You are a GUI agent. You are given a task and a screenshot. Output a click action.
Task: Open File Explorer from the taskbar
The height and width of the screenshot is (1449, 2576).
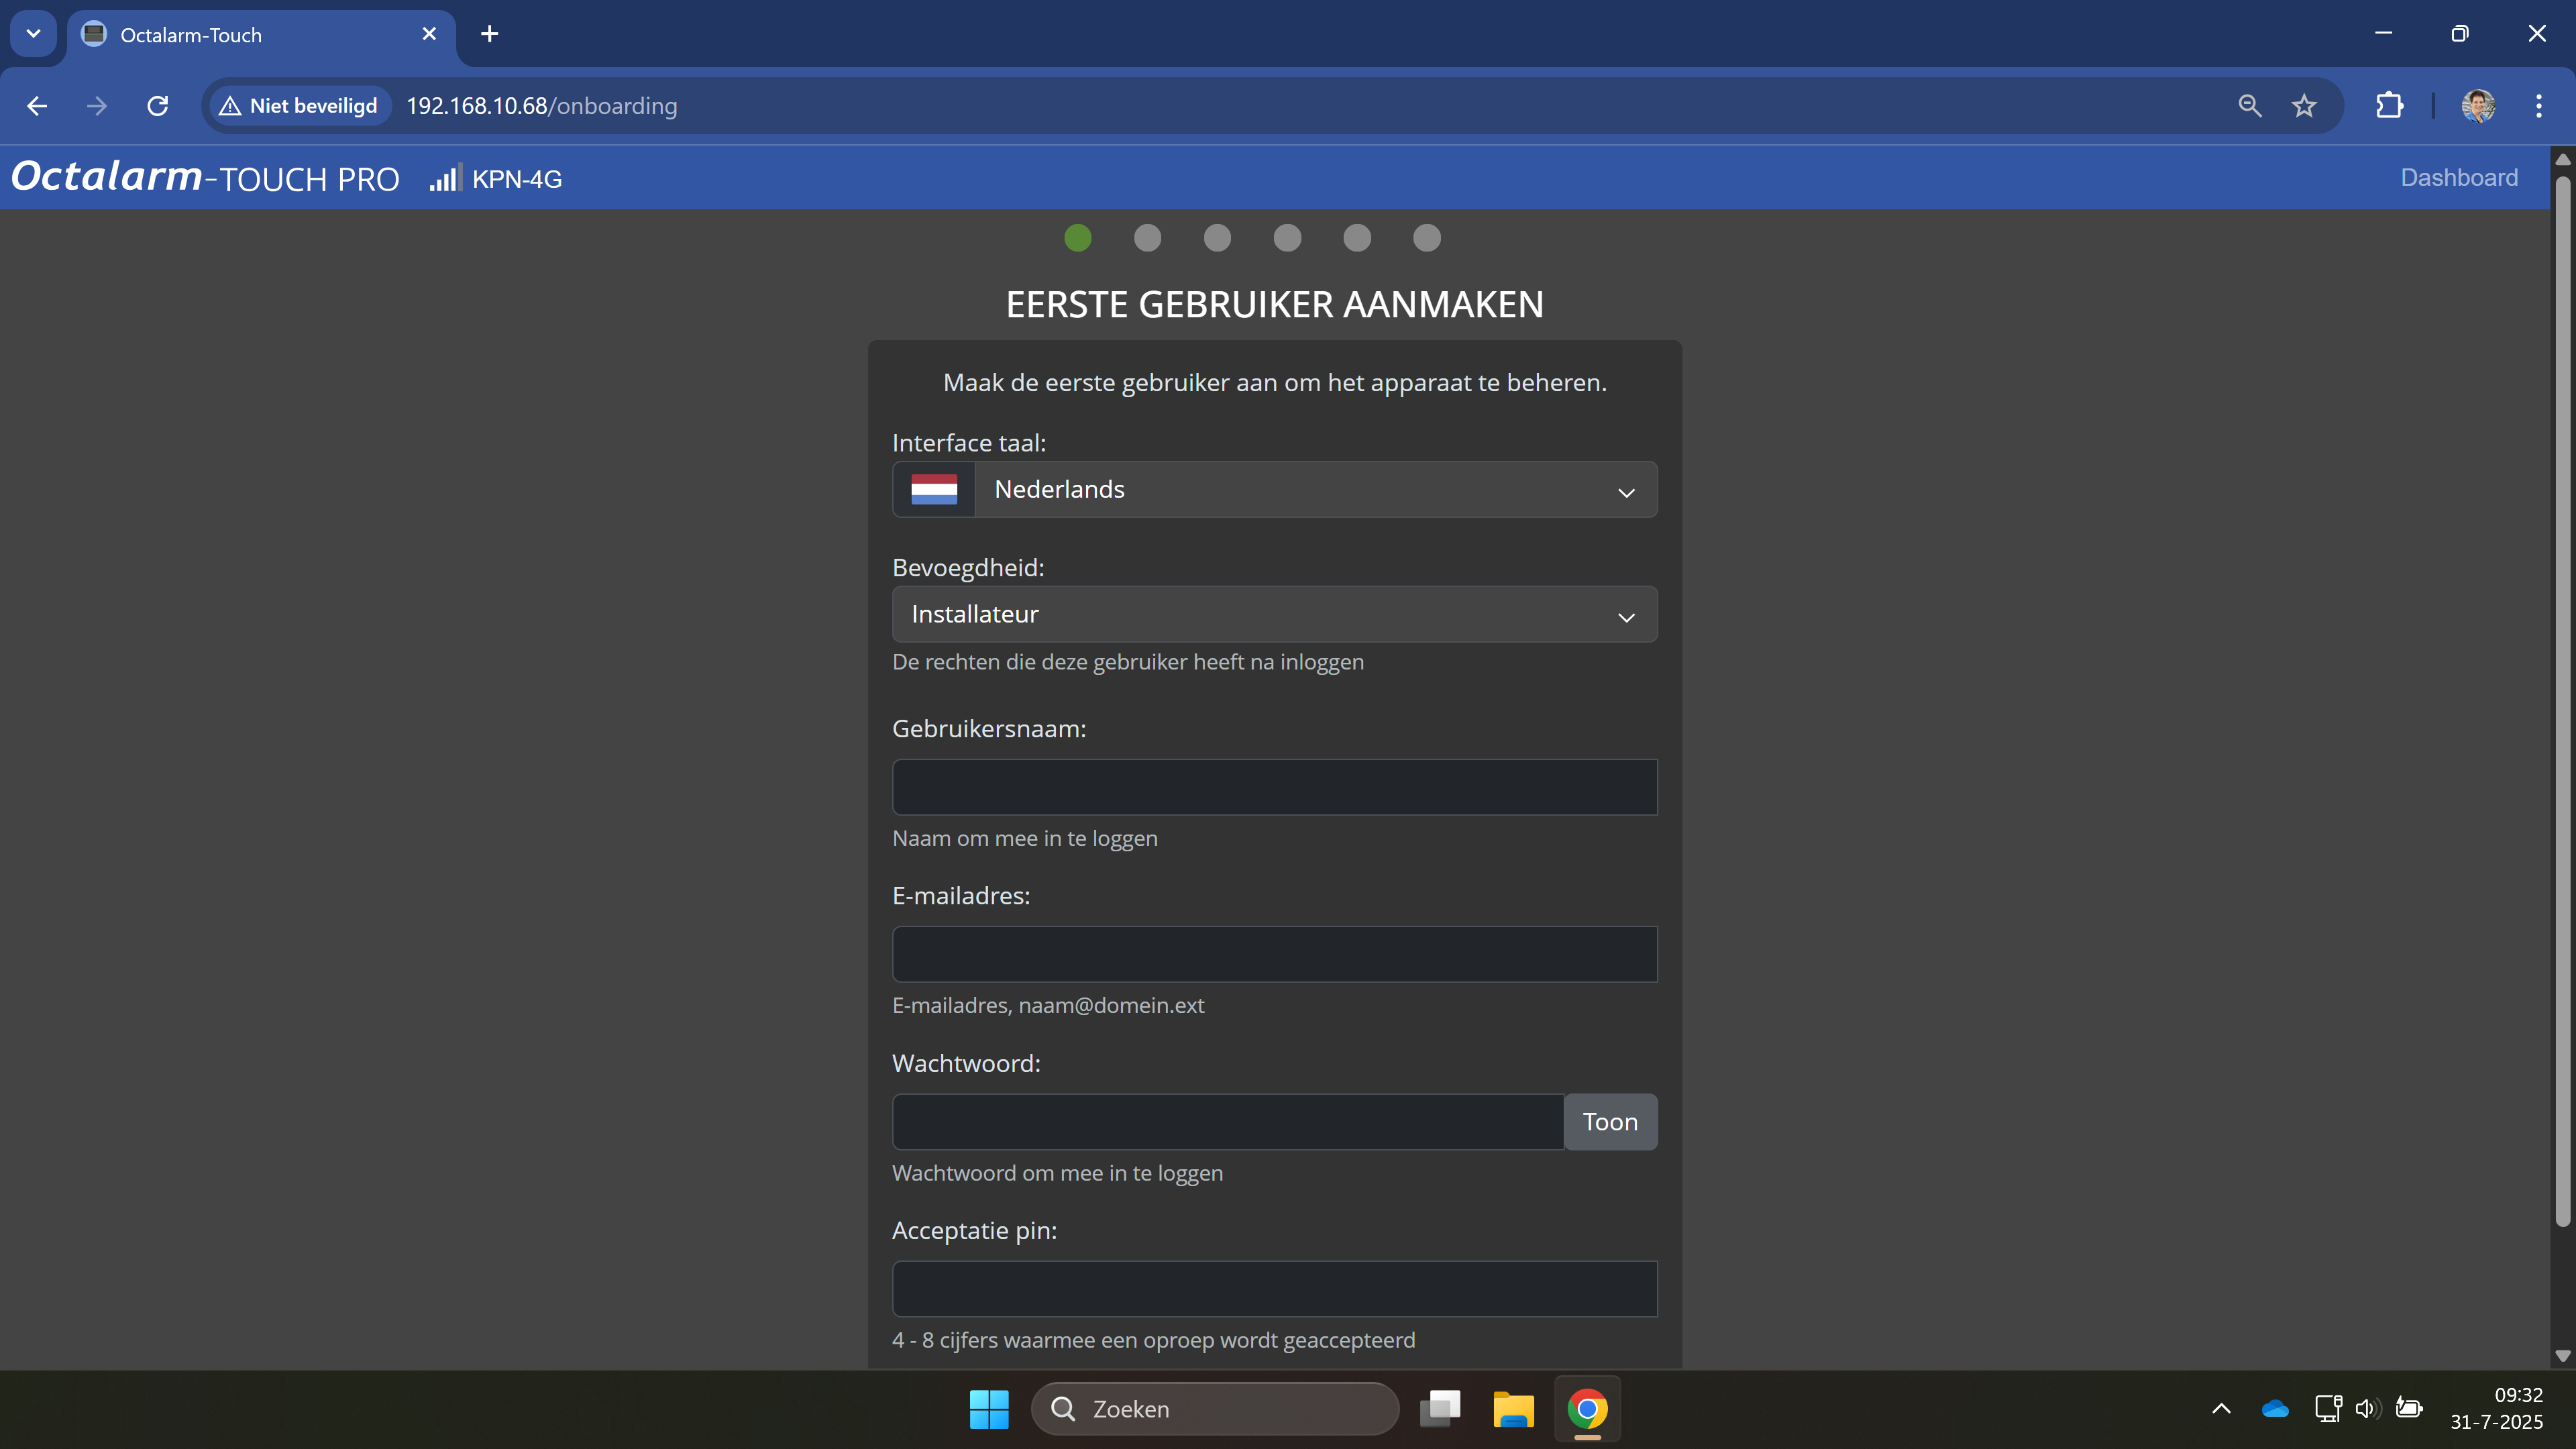click(1513, 1409)
